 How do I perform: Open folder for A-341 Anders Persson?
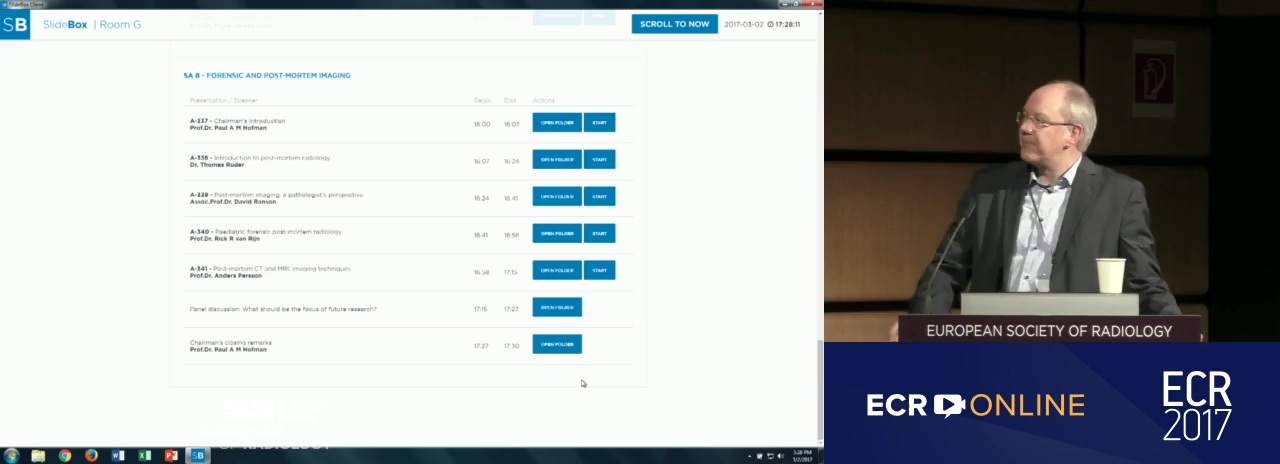pyautogui.click(x=557, y=271)
